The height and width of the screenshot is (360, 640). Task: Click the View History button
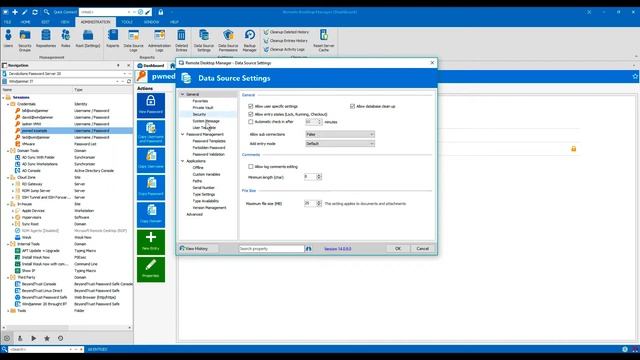(x=197, y=249)
